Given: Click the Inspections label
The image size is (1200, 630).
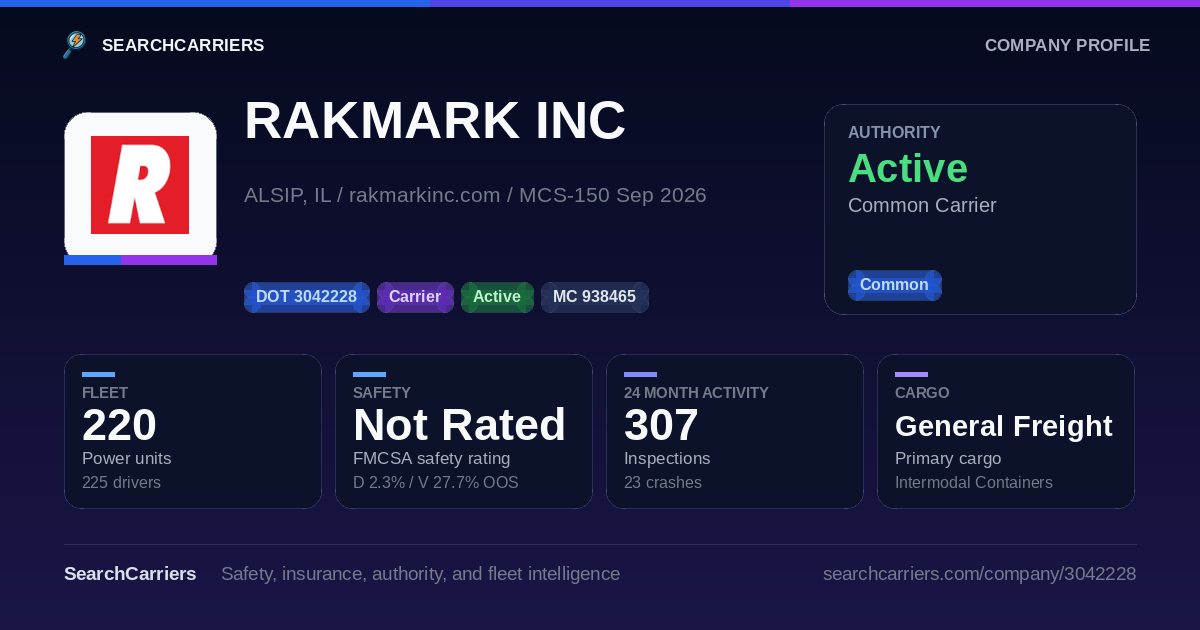Looking at the screenshot, I should pyautogui.click(x=667, y=459).
